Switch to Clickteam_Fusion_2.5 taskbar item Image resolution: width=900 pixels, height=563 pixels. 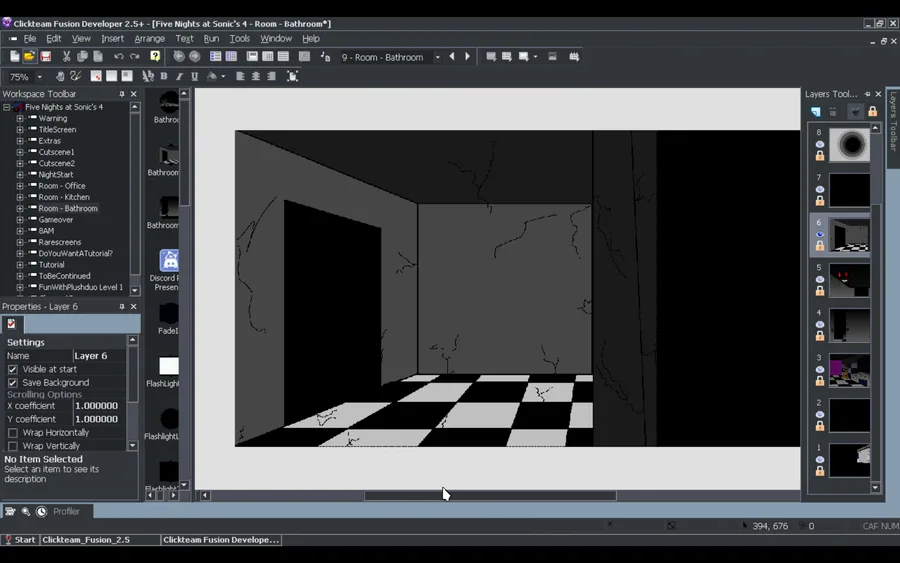(100, 539)
